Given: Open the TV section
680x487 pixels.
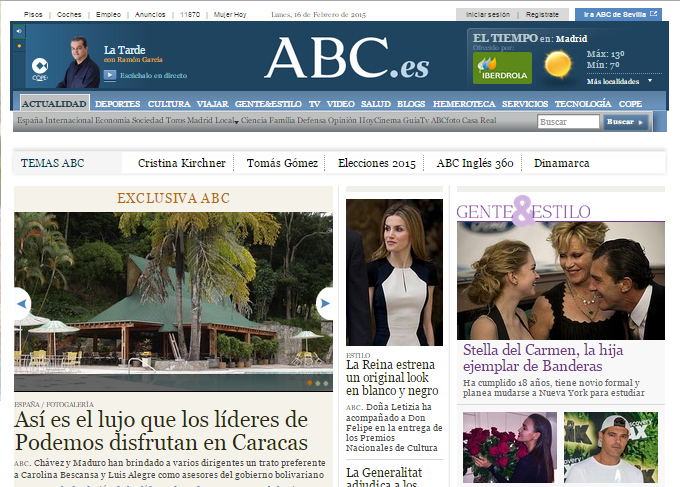Looking at the screenshot, I should [314, 104].
